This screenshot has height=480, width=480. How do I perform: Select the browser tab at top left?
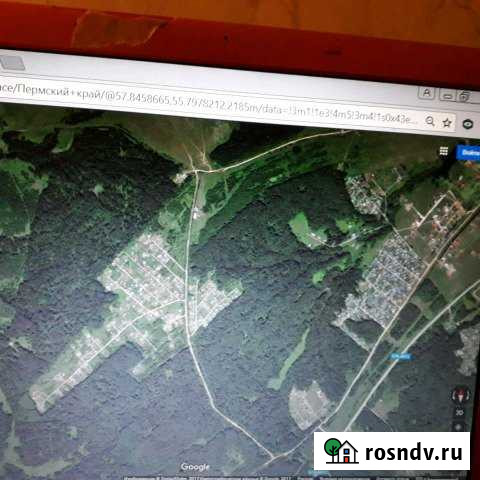point(12,62)
